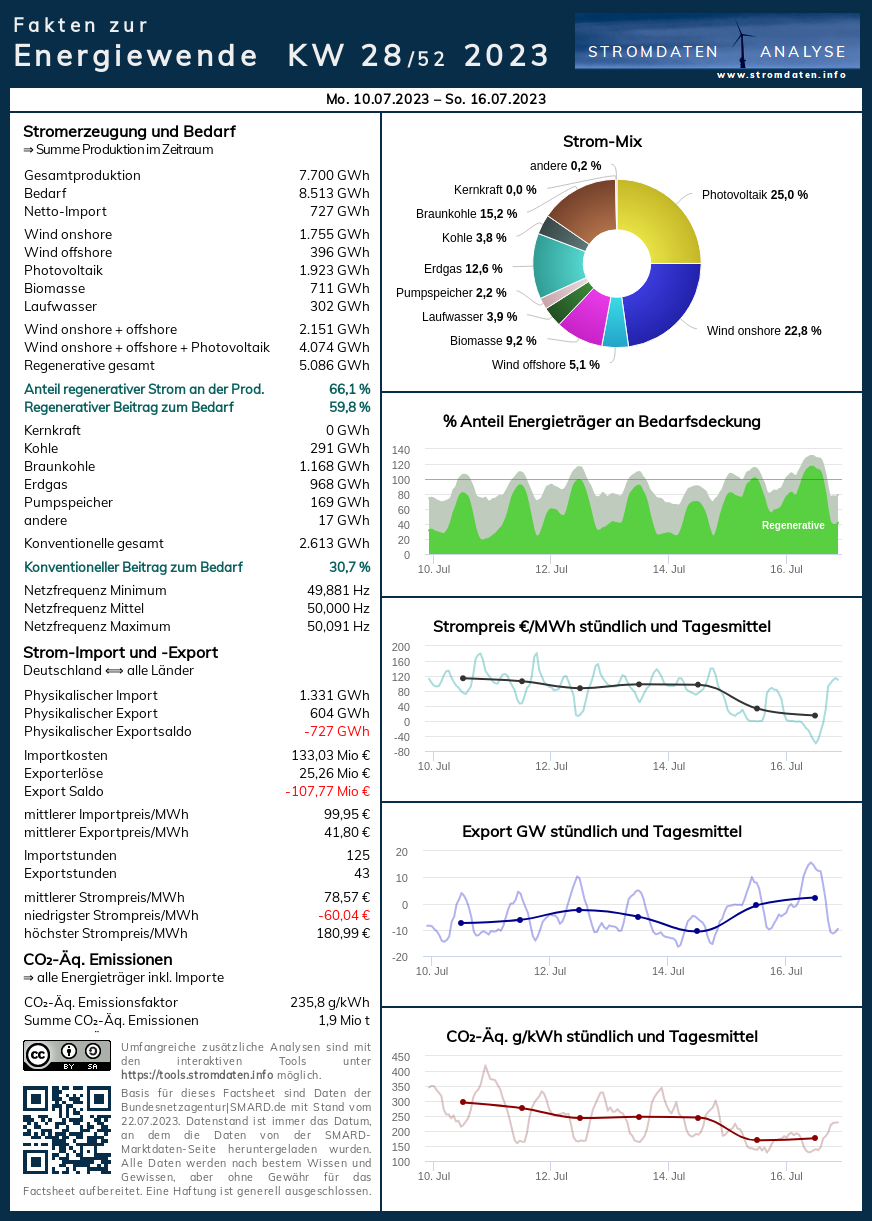
Task: Open the www.stromdaten.info website link
Action: pos(781,75)
